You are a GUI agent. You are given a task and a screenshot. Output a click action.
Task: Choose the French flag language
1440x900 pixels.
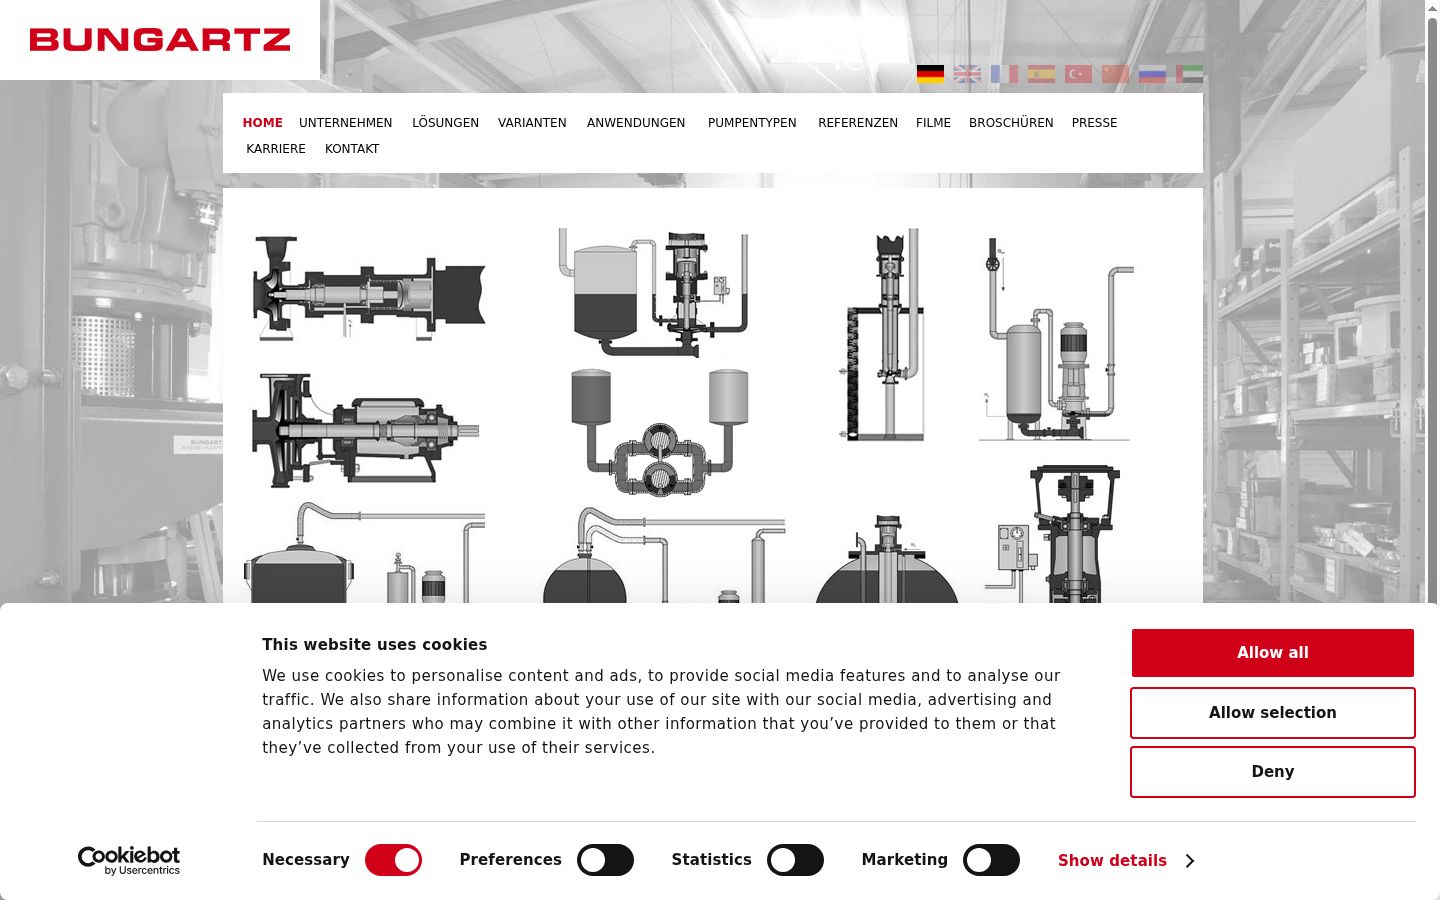pos(1004,74)
